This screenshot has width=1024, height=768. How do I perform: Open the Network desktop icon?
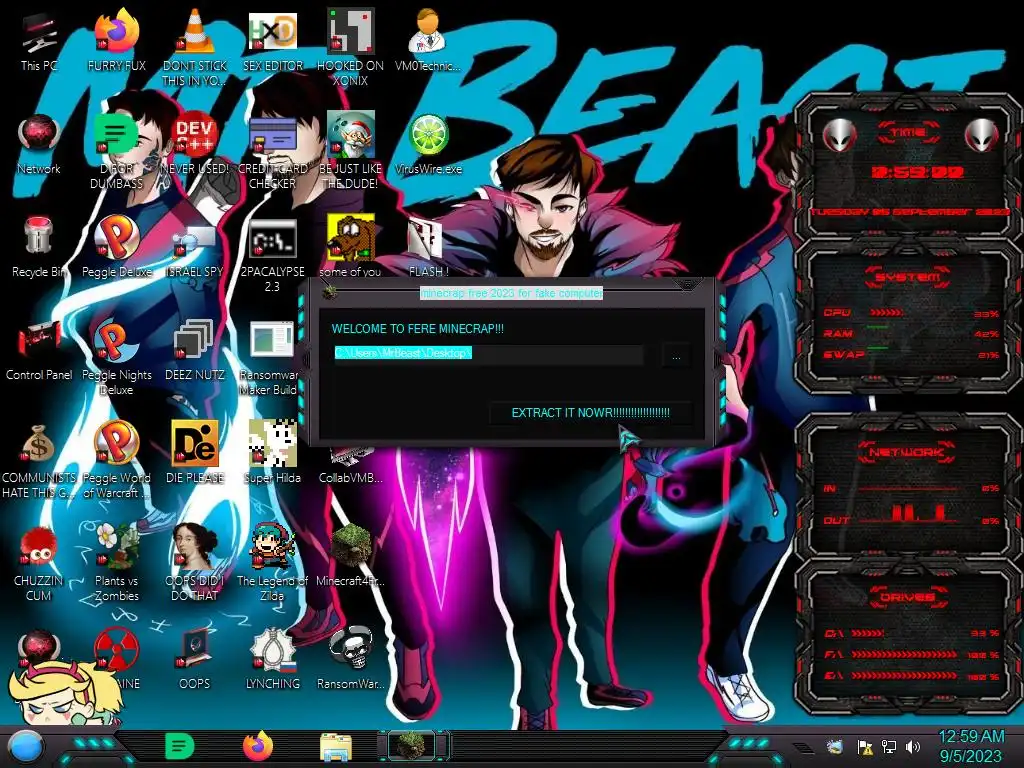[x=39, y=145]
